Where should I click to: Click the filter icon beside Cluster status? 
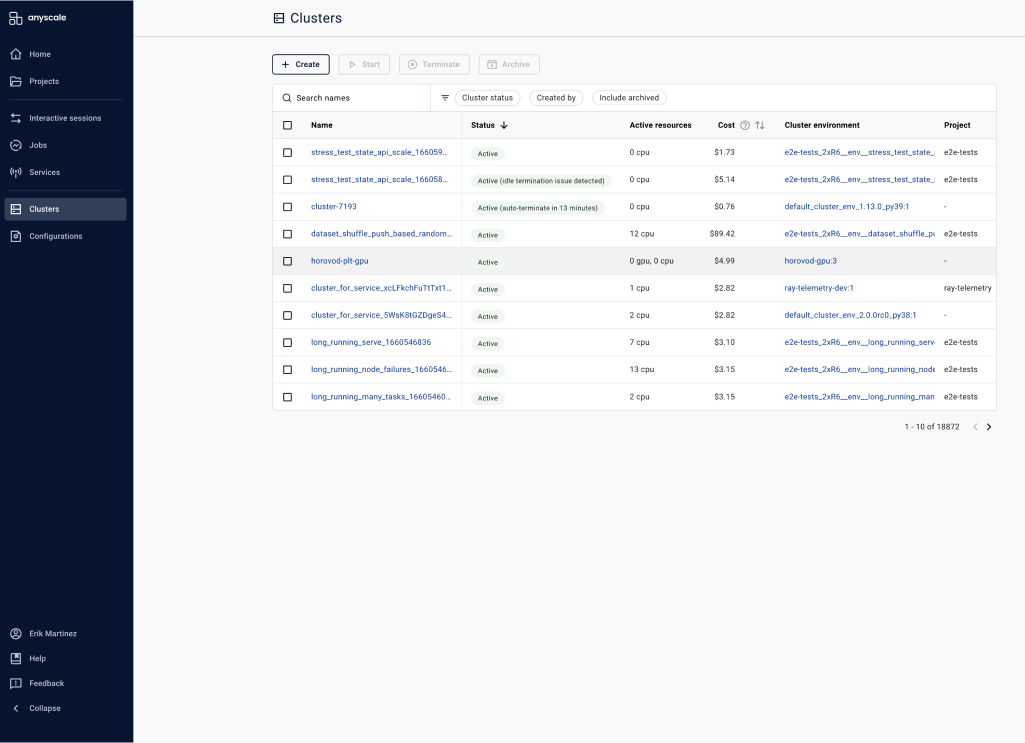click(445, 98)
